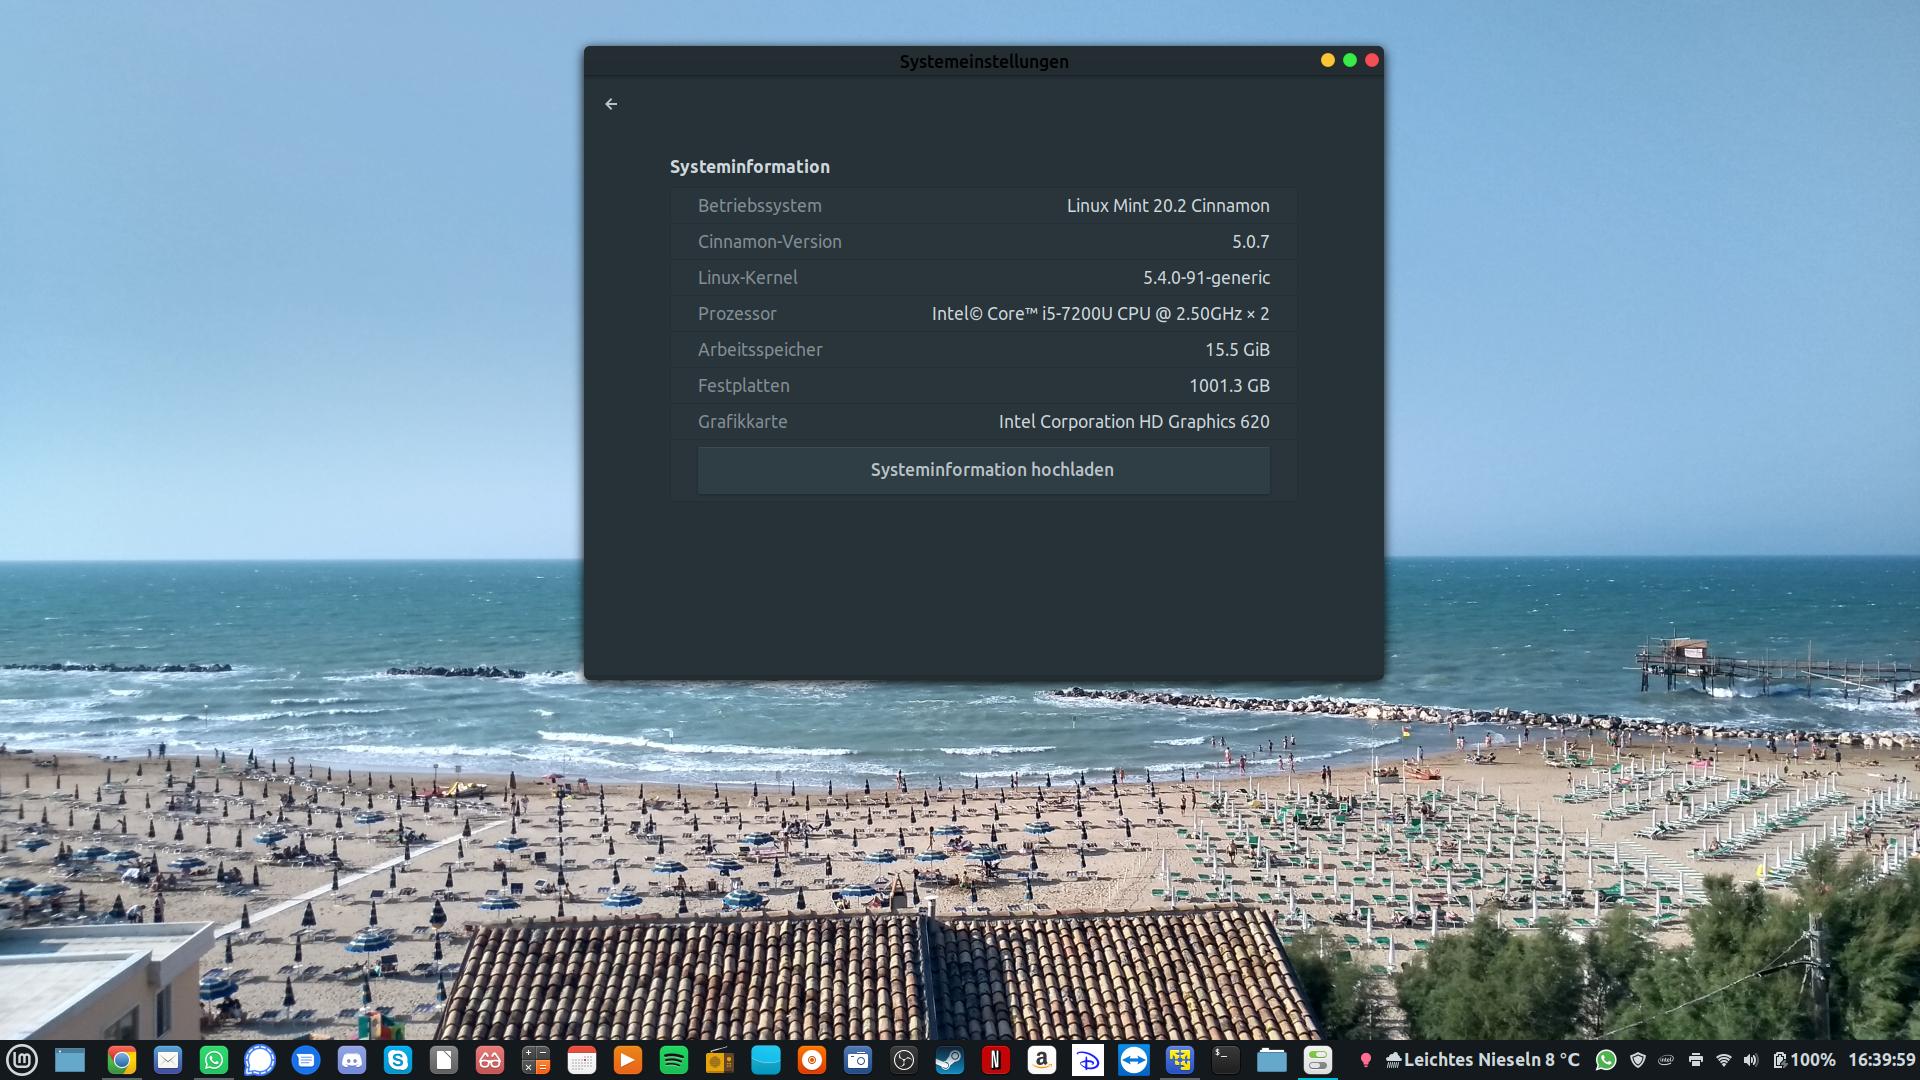The height and width of the screenshot is (1080, 1920).
Task: Open the Terminal from the panel
Action: point(1225,1060)
